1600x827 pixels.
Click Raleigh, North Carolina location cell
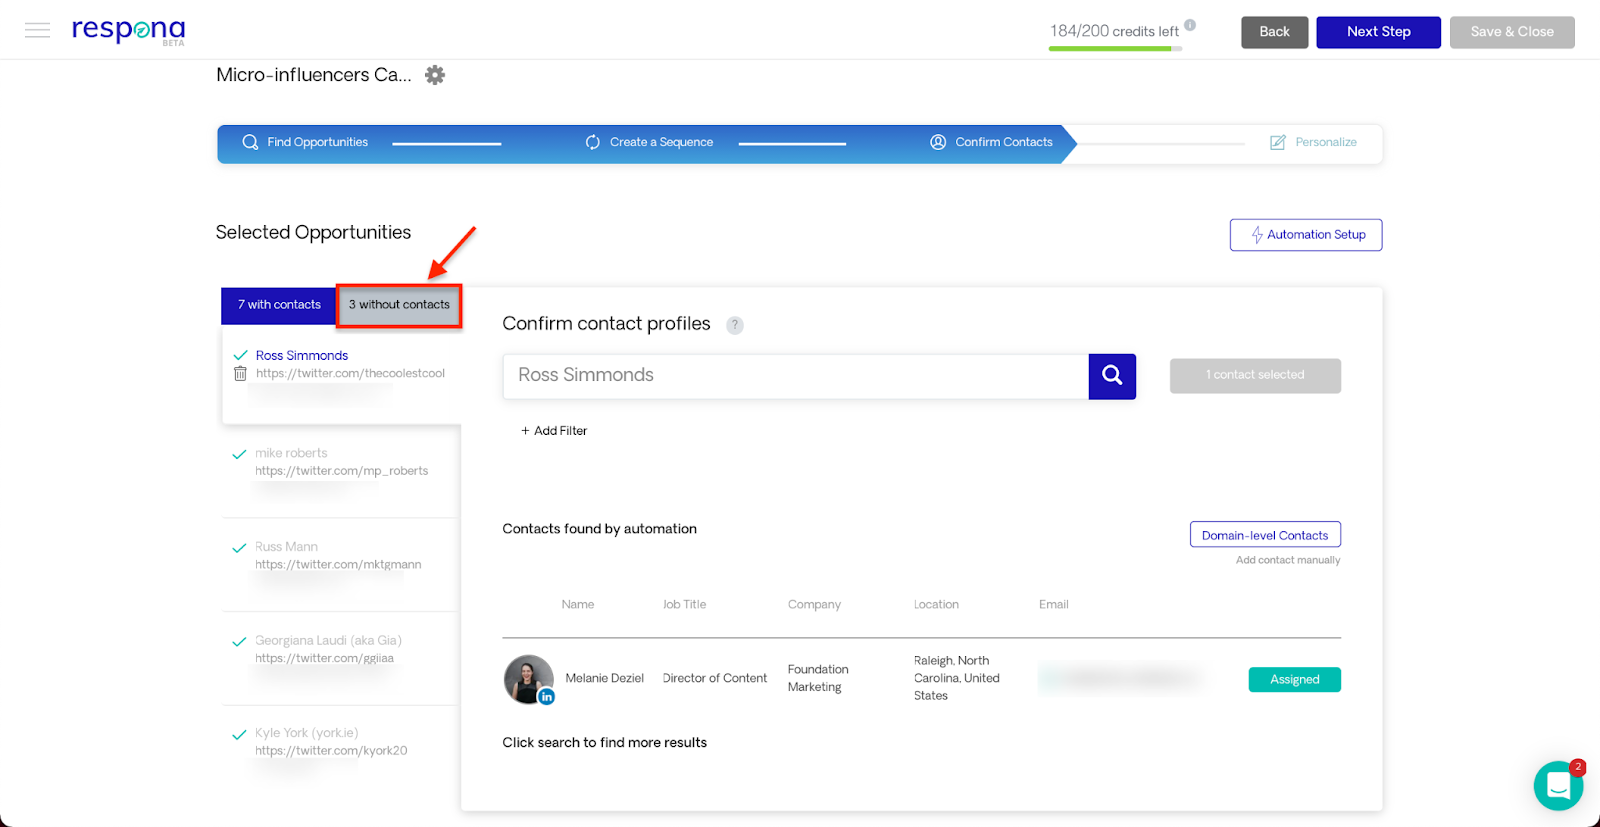[957, 678]
